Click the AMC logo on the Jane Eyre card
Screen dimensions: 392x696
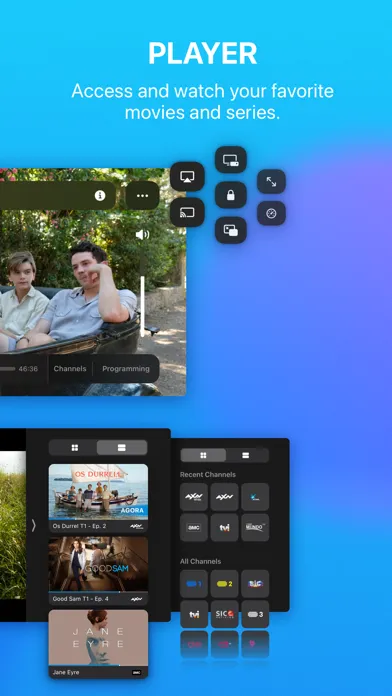pyautogui.click(x=137, y=672)
